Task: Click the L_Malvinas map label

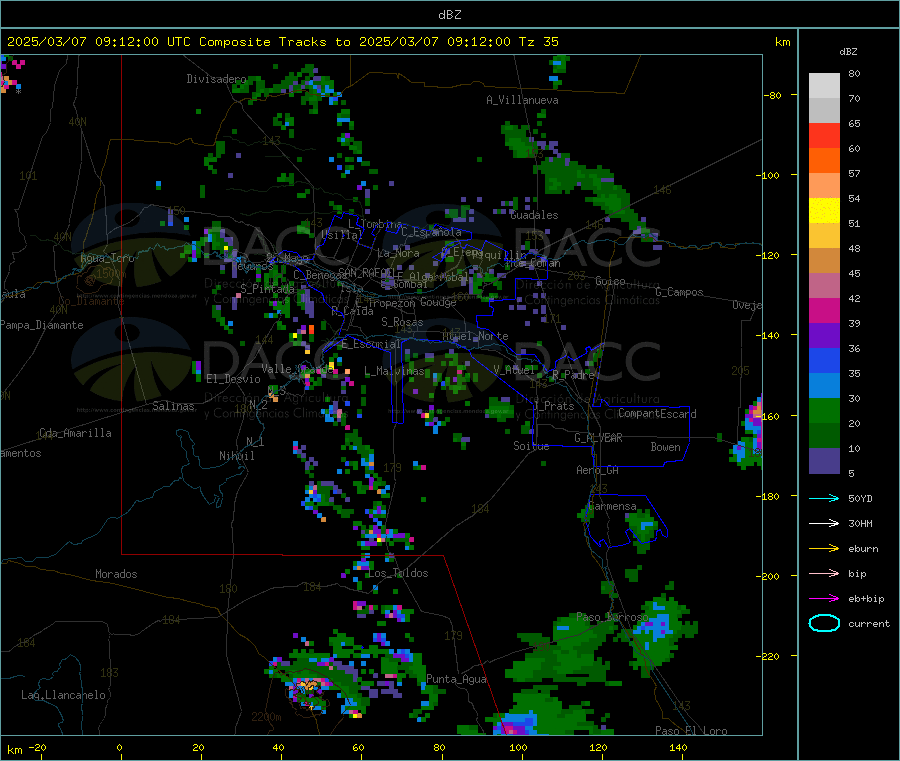Action: click(394, 372)
